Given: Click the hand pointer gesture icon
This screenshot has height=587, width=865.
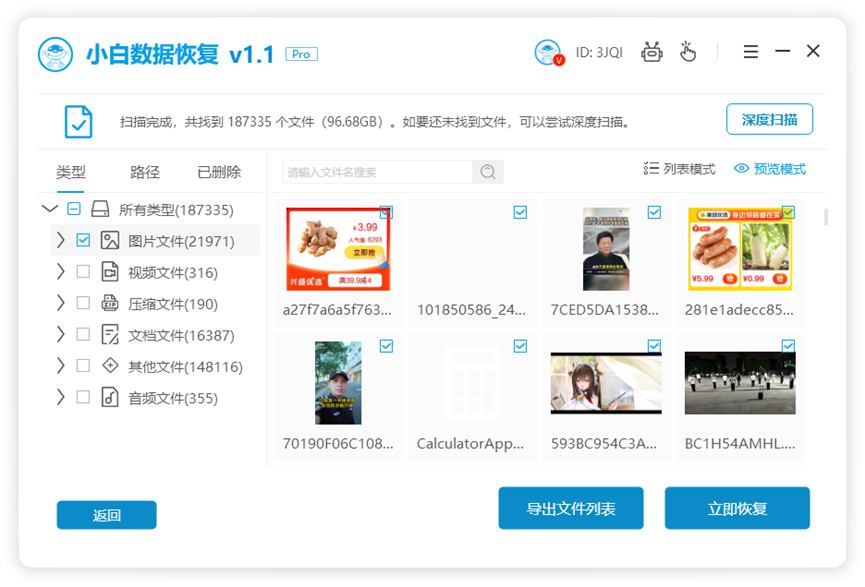Looking at the screenshot, I should pyautogui.click(x=687, y=52).
